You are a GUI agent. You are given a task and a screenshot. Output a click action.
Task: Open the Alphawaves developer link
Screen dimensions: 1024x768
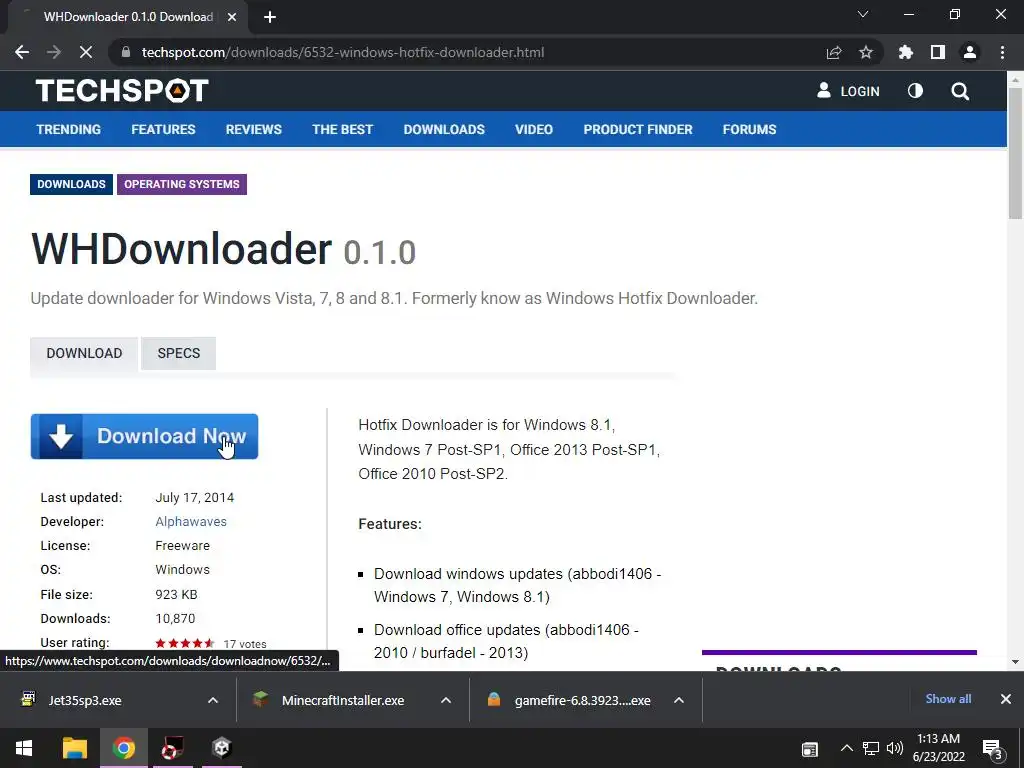point(191,522)
